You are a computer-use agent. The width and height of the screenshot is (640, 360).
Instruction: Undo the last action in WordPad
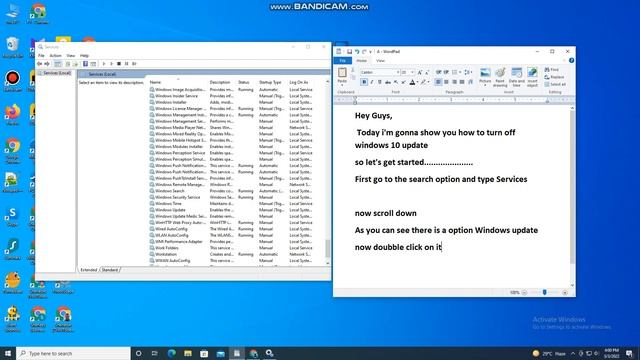pos(357,52)
